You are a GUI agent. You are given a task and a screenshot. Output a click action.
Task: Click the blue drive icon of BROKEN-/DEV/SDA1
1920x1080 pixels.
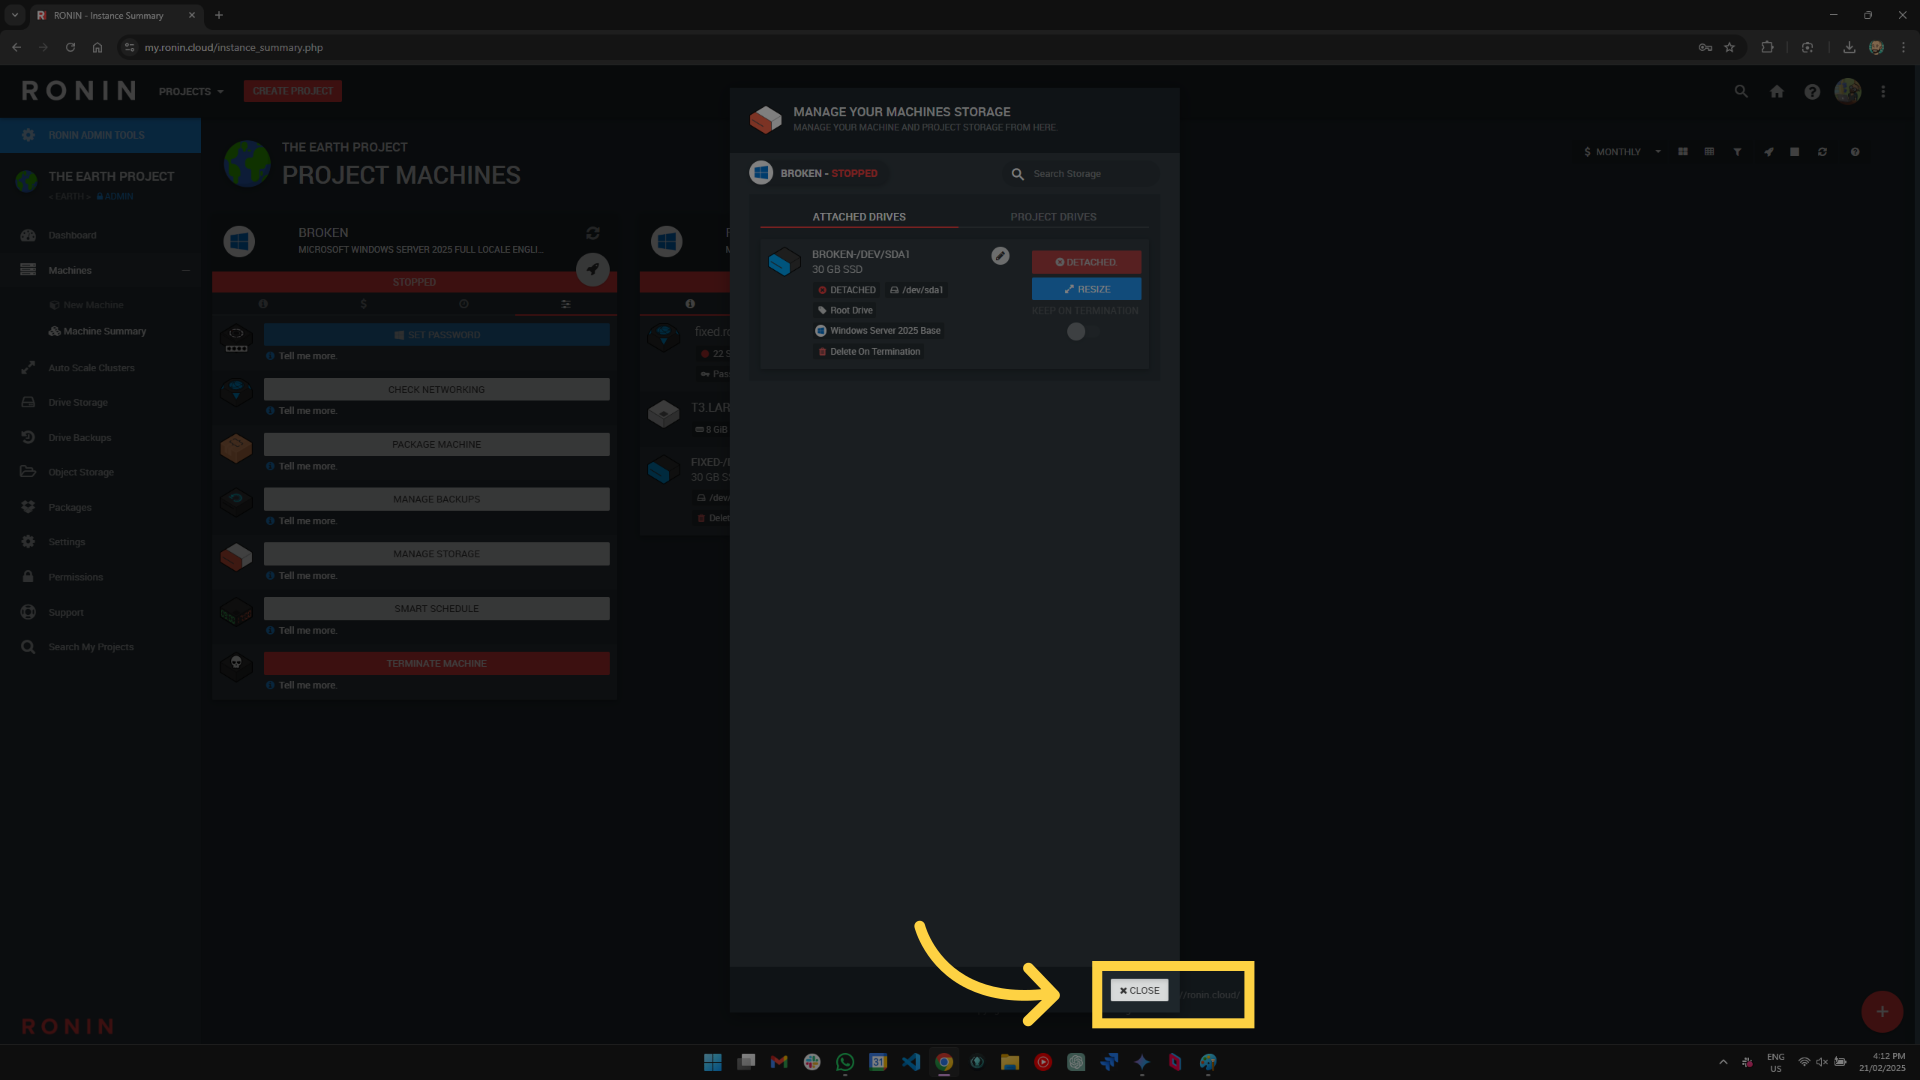point(784,262)
